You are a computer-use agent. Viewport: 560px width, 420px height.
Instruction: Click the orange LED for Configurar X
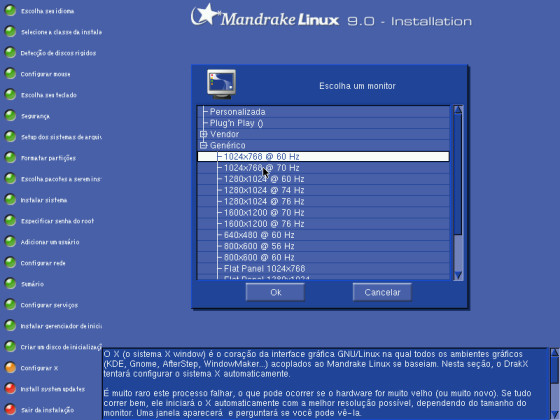[10, 368]
